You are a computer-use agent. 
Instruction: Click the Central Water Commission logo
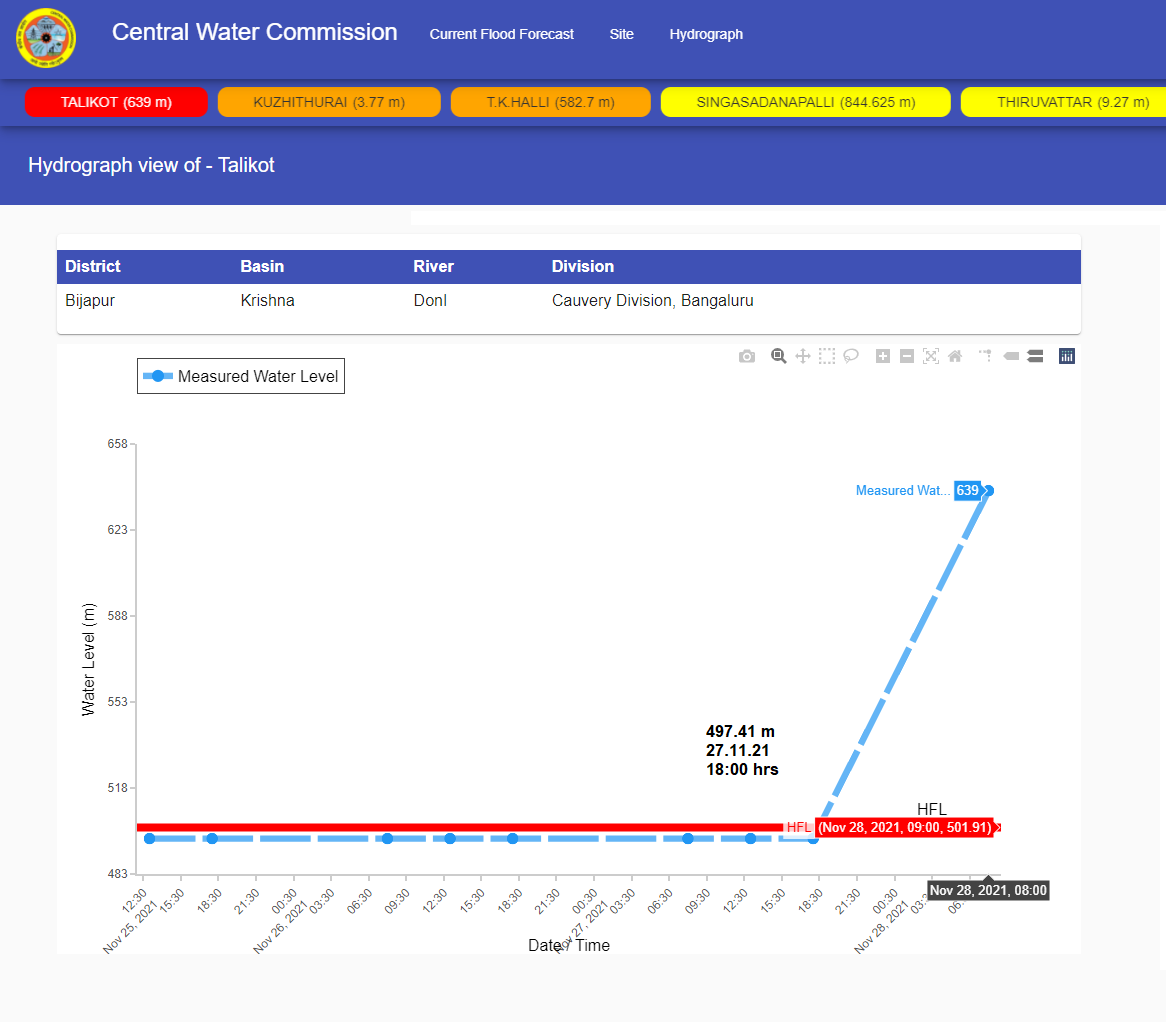click(45, 38)
